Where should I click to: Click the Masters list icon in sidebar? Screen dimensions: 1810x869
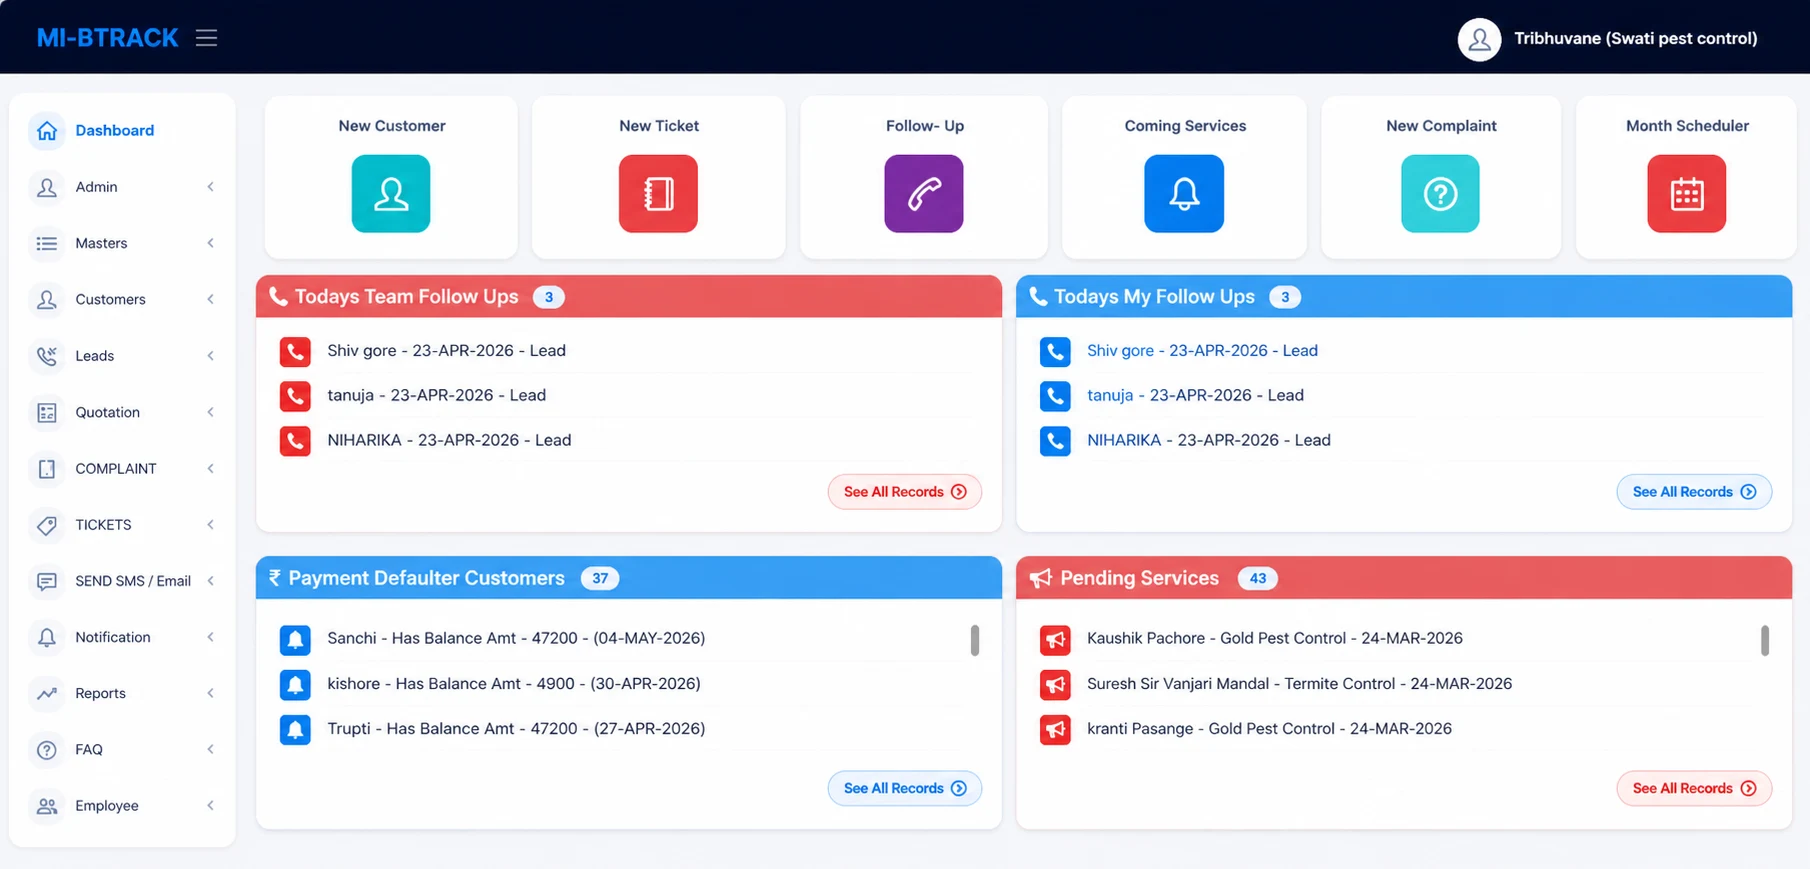coord(47,243)
